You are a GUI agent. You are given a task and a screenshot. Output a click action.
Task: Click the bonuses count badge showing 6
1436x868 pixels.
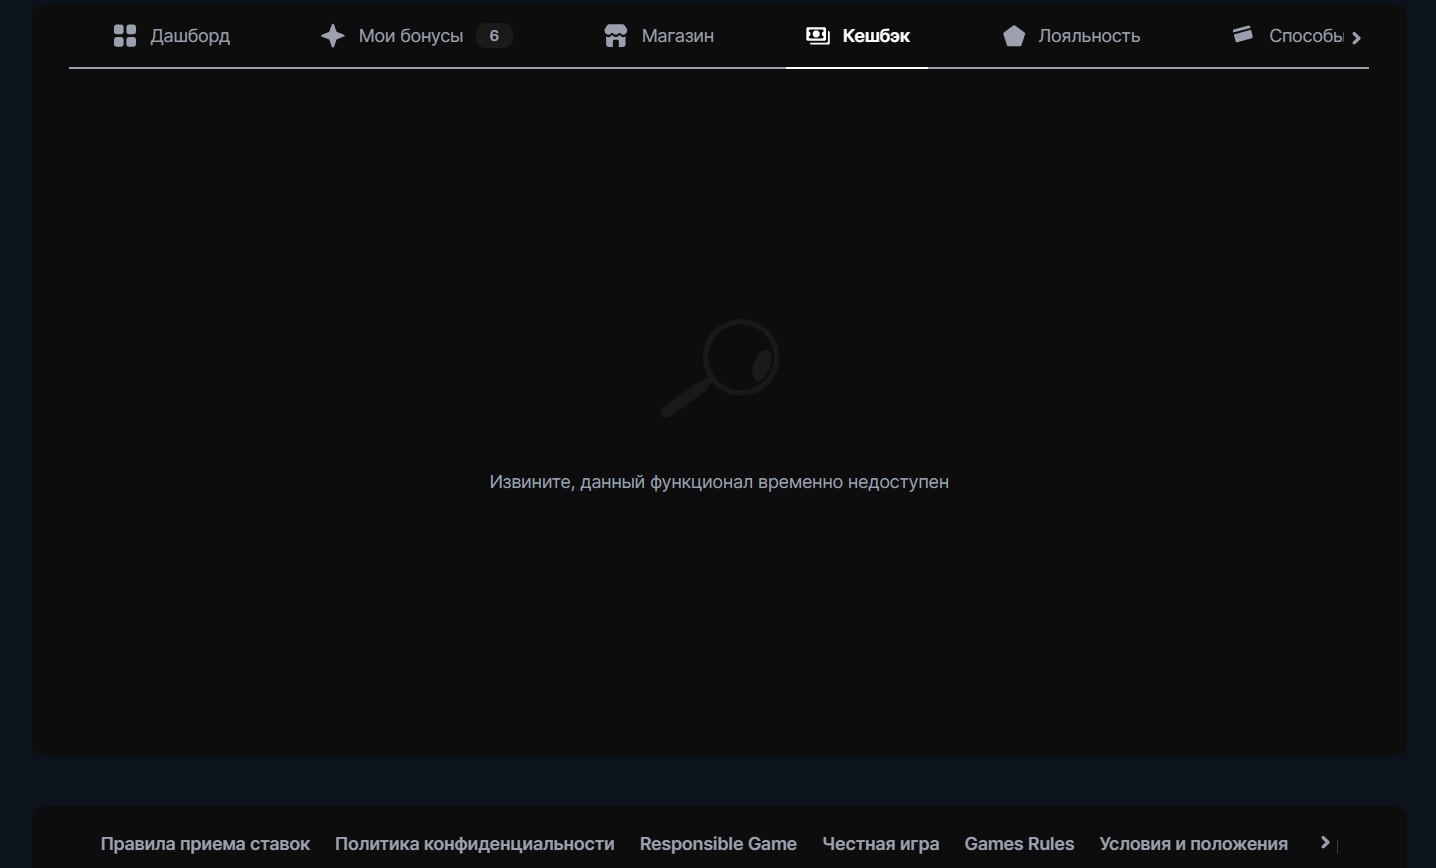click(494, 36)
